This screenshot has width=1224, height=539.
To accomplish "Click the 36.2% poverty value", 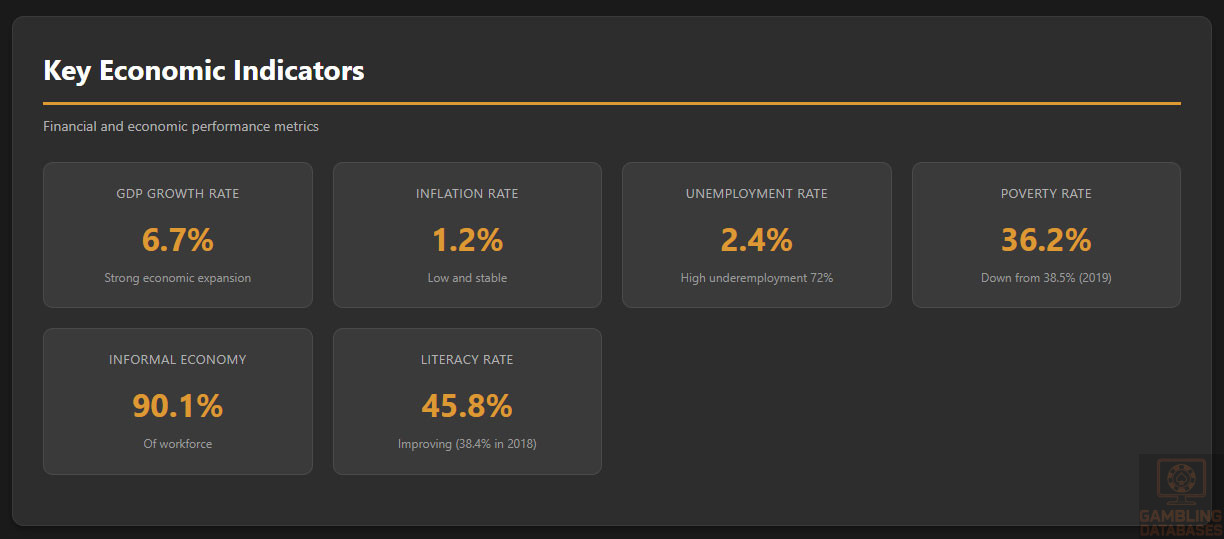I will 1046,240.
